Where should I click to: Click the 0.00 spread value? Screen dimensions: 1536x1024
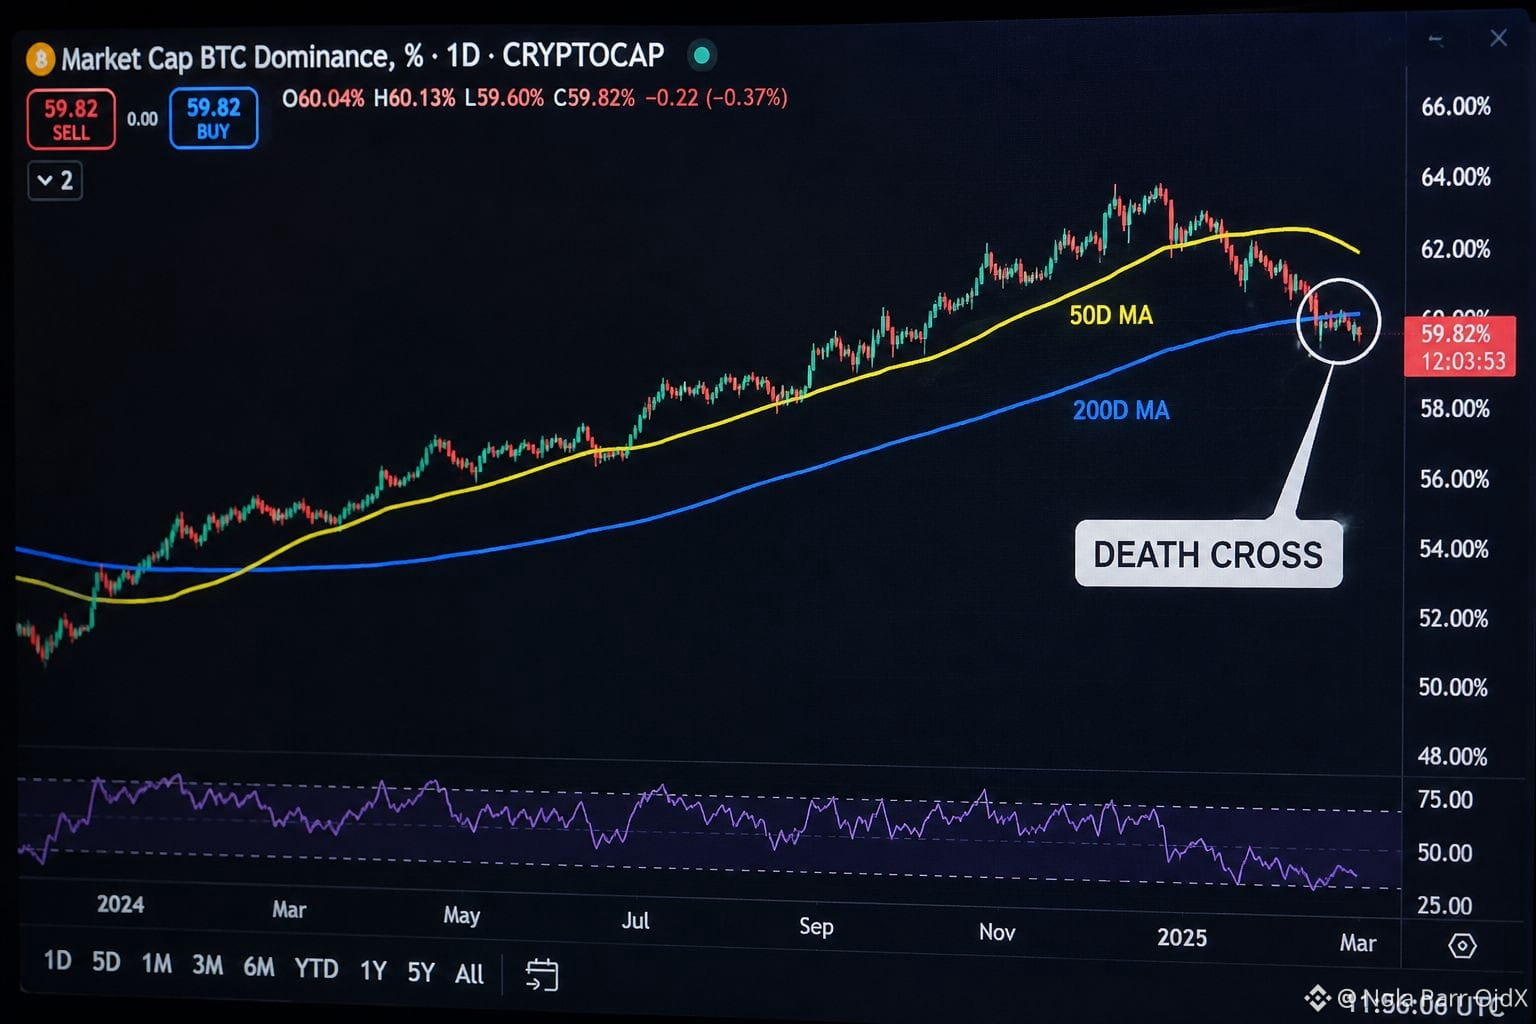142,119
